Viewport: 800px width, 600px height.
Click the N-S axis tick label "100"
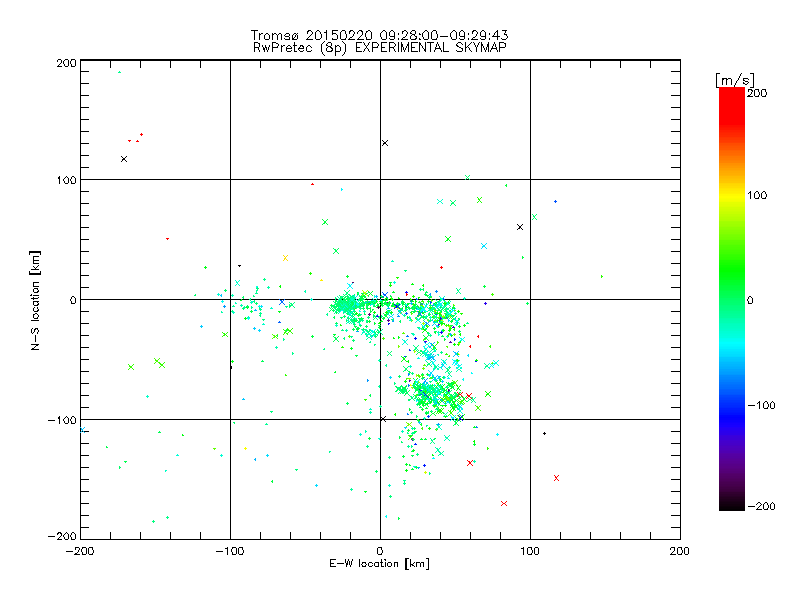click(x=66, y=180)
